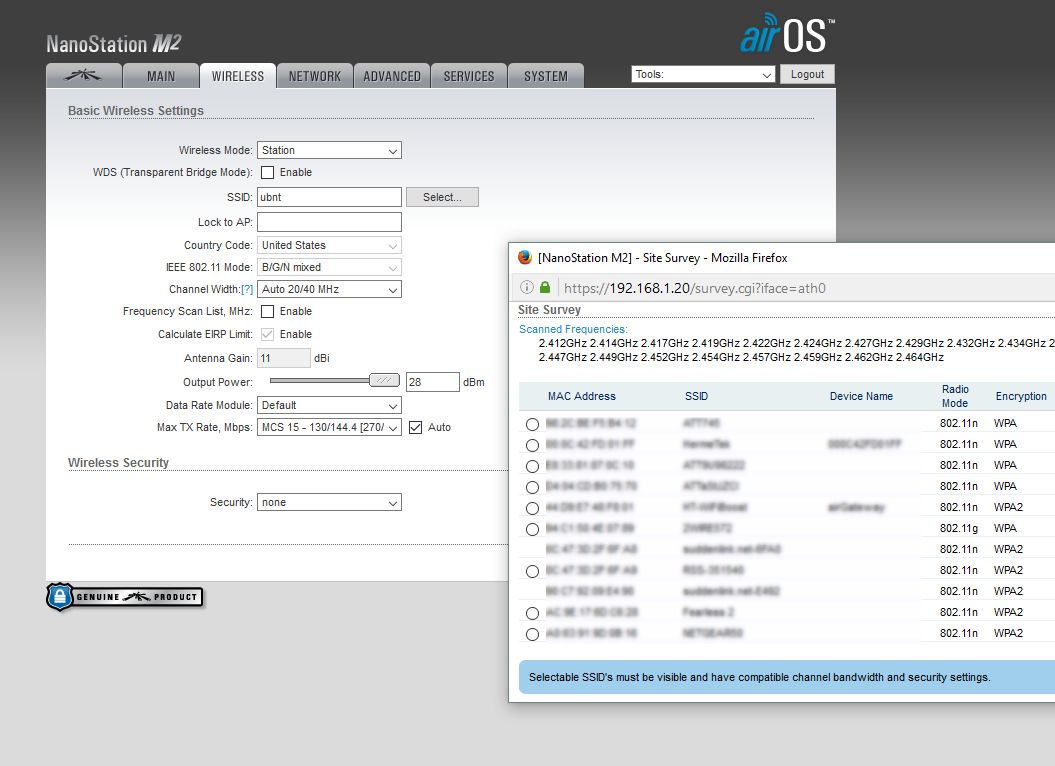Open the Max TX Rate dropdown
The width and height of the screenshot is (1055, 766).
coord(329,427)
